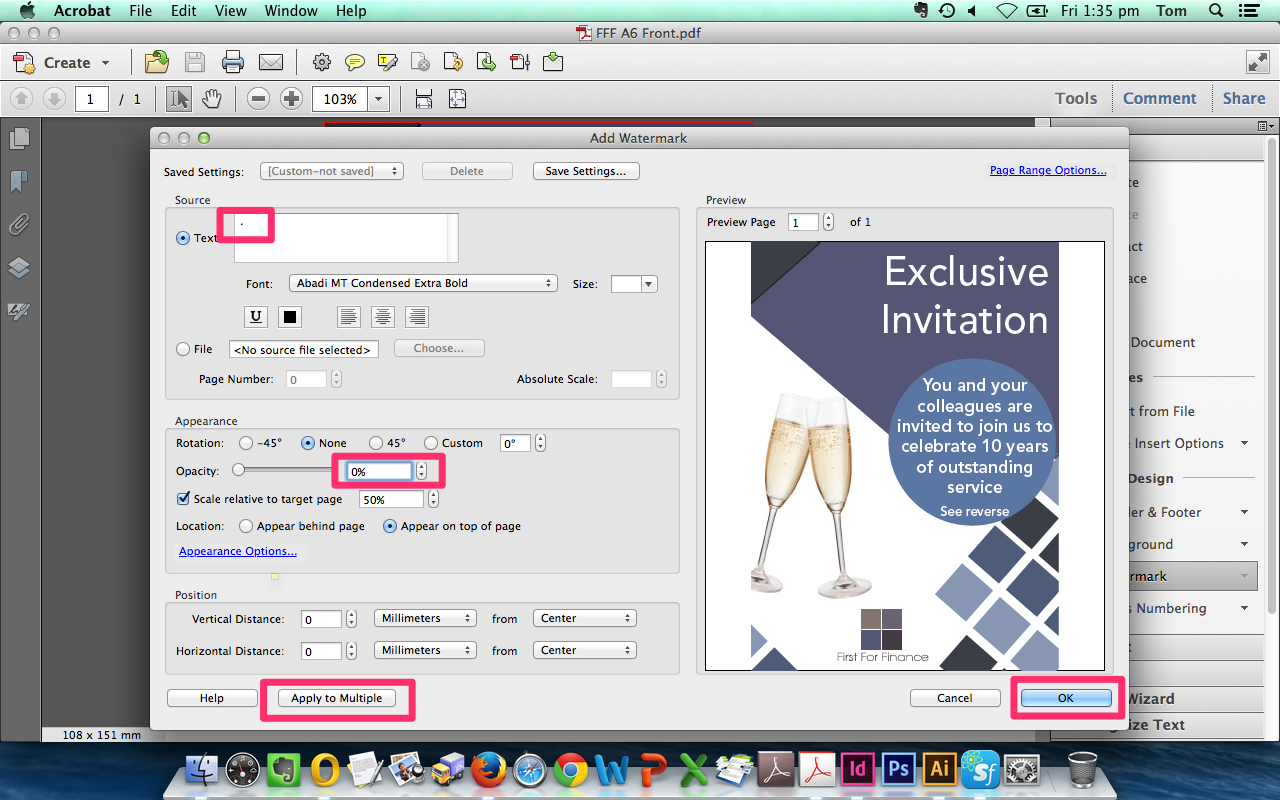Open the Page Thumbnails sidebar icon

pos(19,138)
